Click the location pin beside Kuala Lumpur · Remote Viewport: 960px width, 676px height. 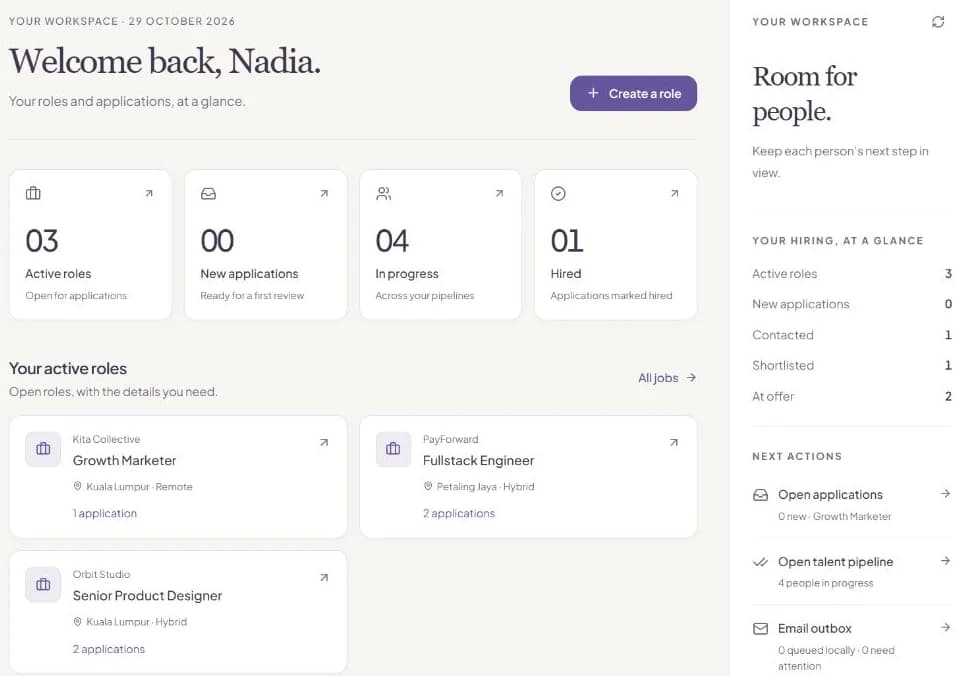pos(77,486)
